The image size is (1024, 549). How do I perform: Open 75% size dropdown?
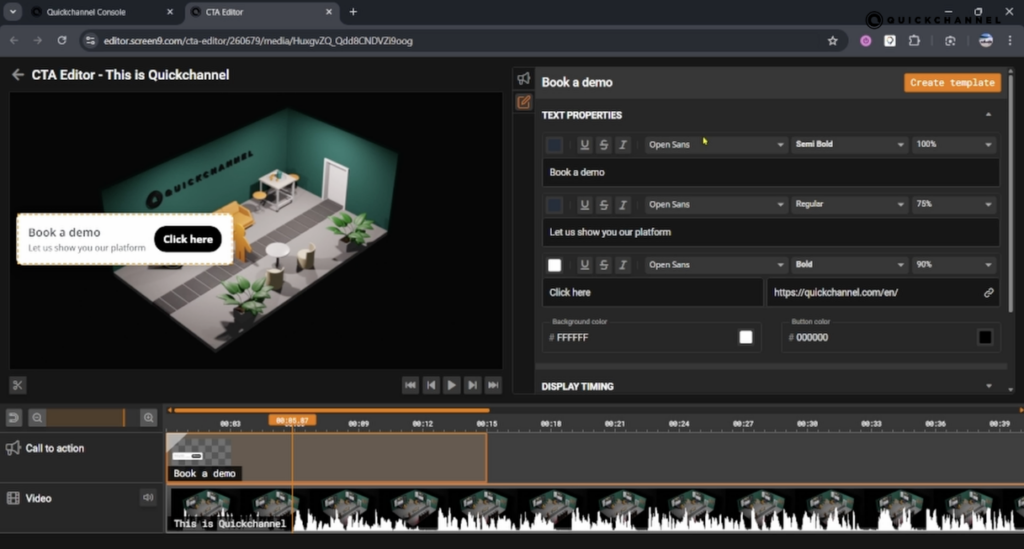pyautogui.click(x=953, y=204)
